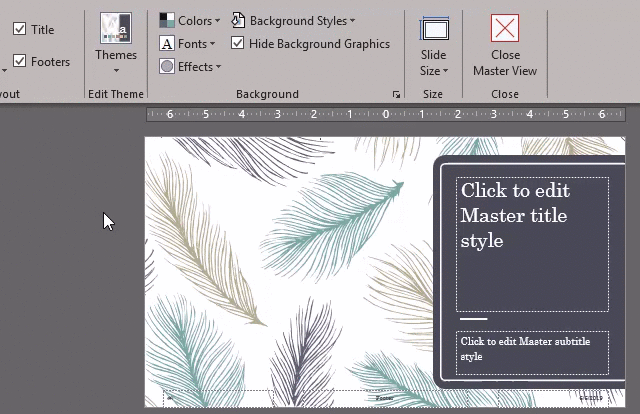Toggle the Footers checkbox
Image resolution: width=640 pixels, height=414 pixels.
[20, 62]
